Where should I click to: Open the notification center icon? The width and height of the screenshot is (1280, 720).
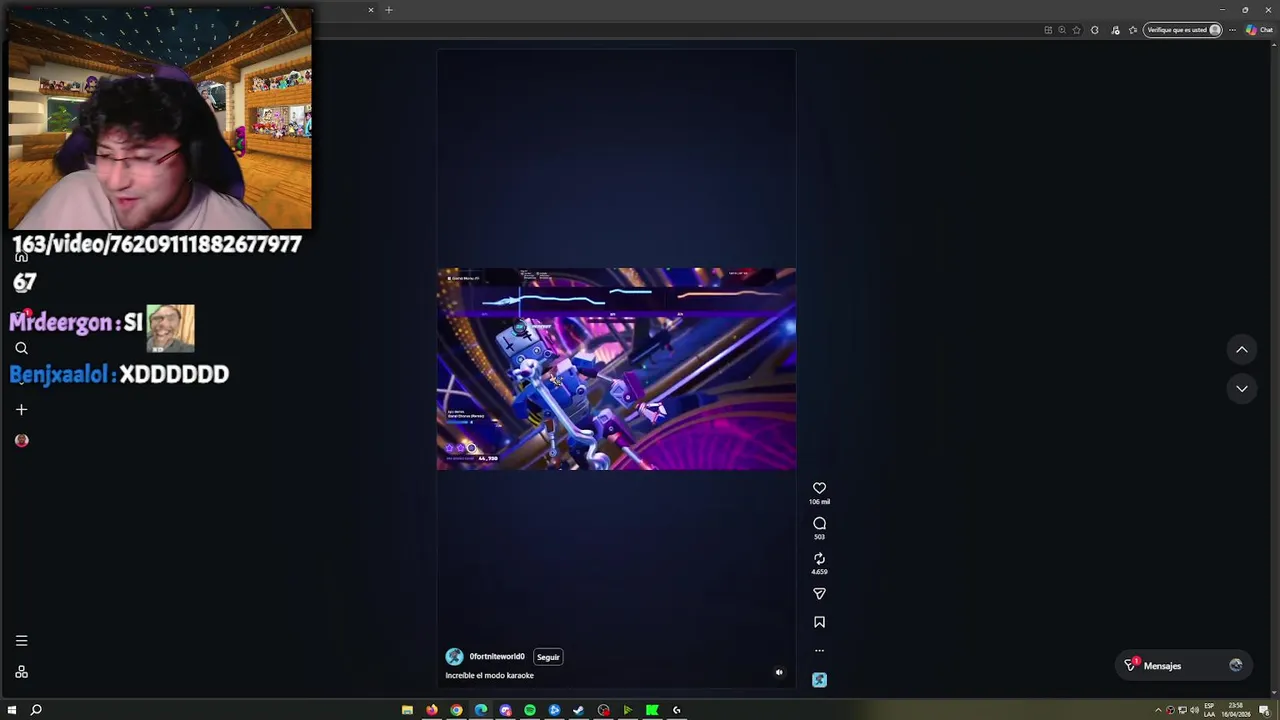tap(1264, 710)
